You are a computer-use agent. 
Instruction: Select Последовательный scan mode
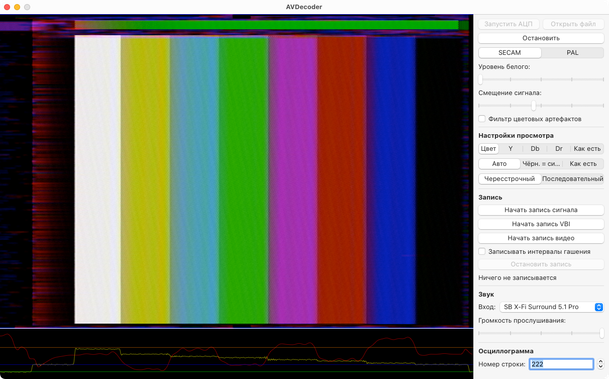click(572, 179)
